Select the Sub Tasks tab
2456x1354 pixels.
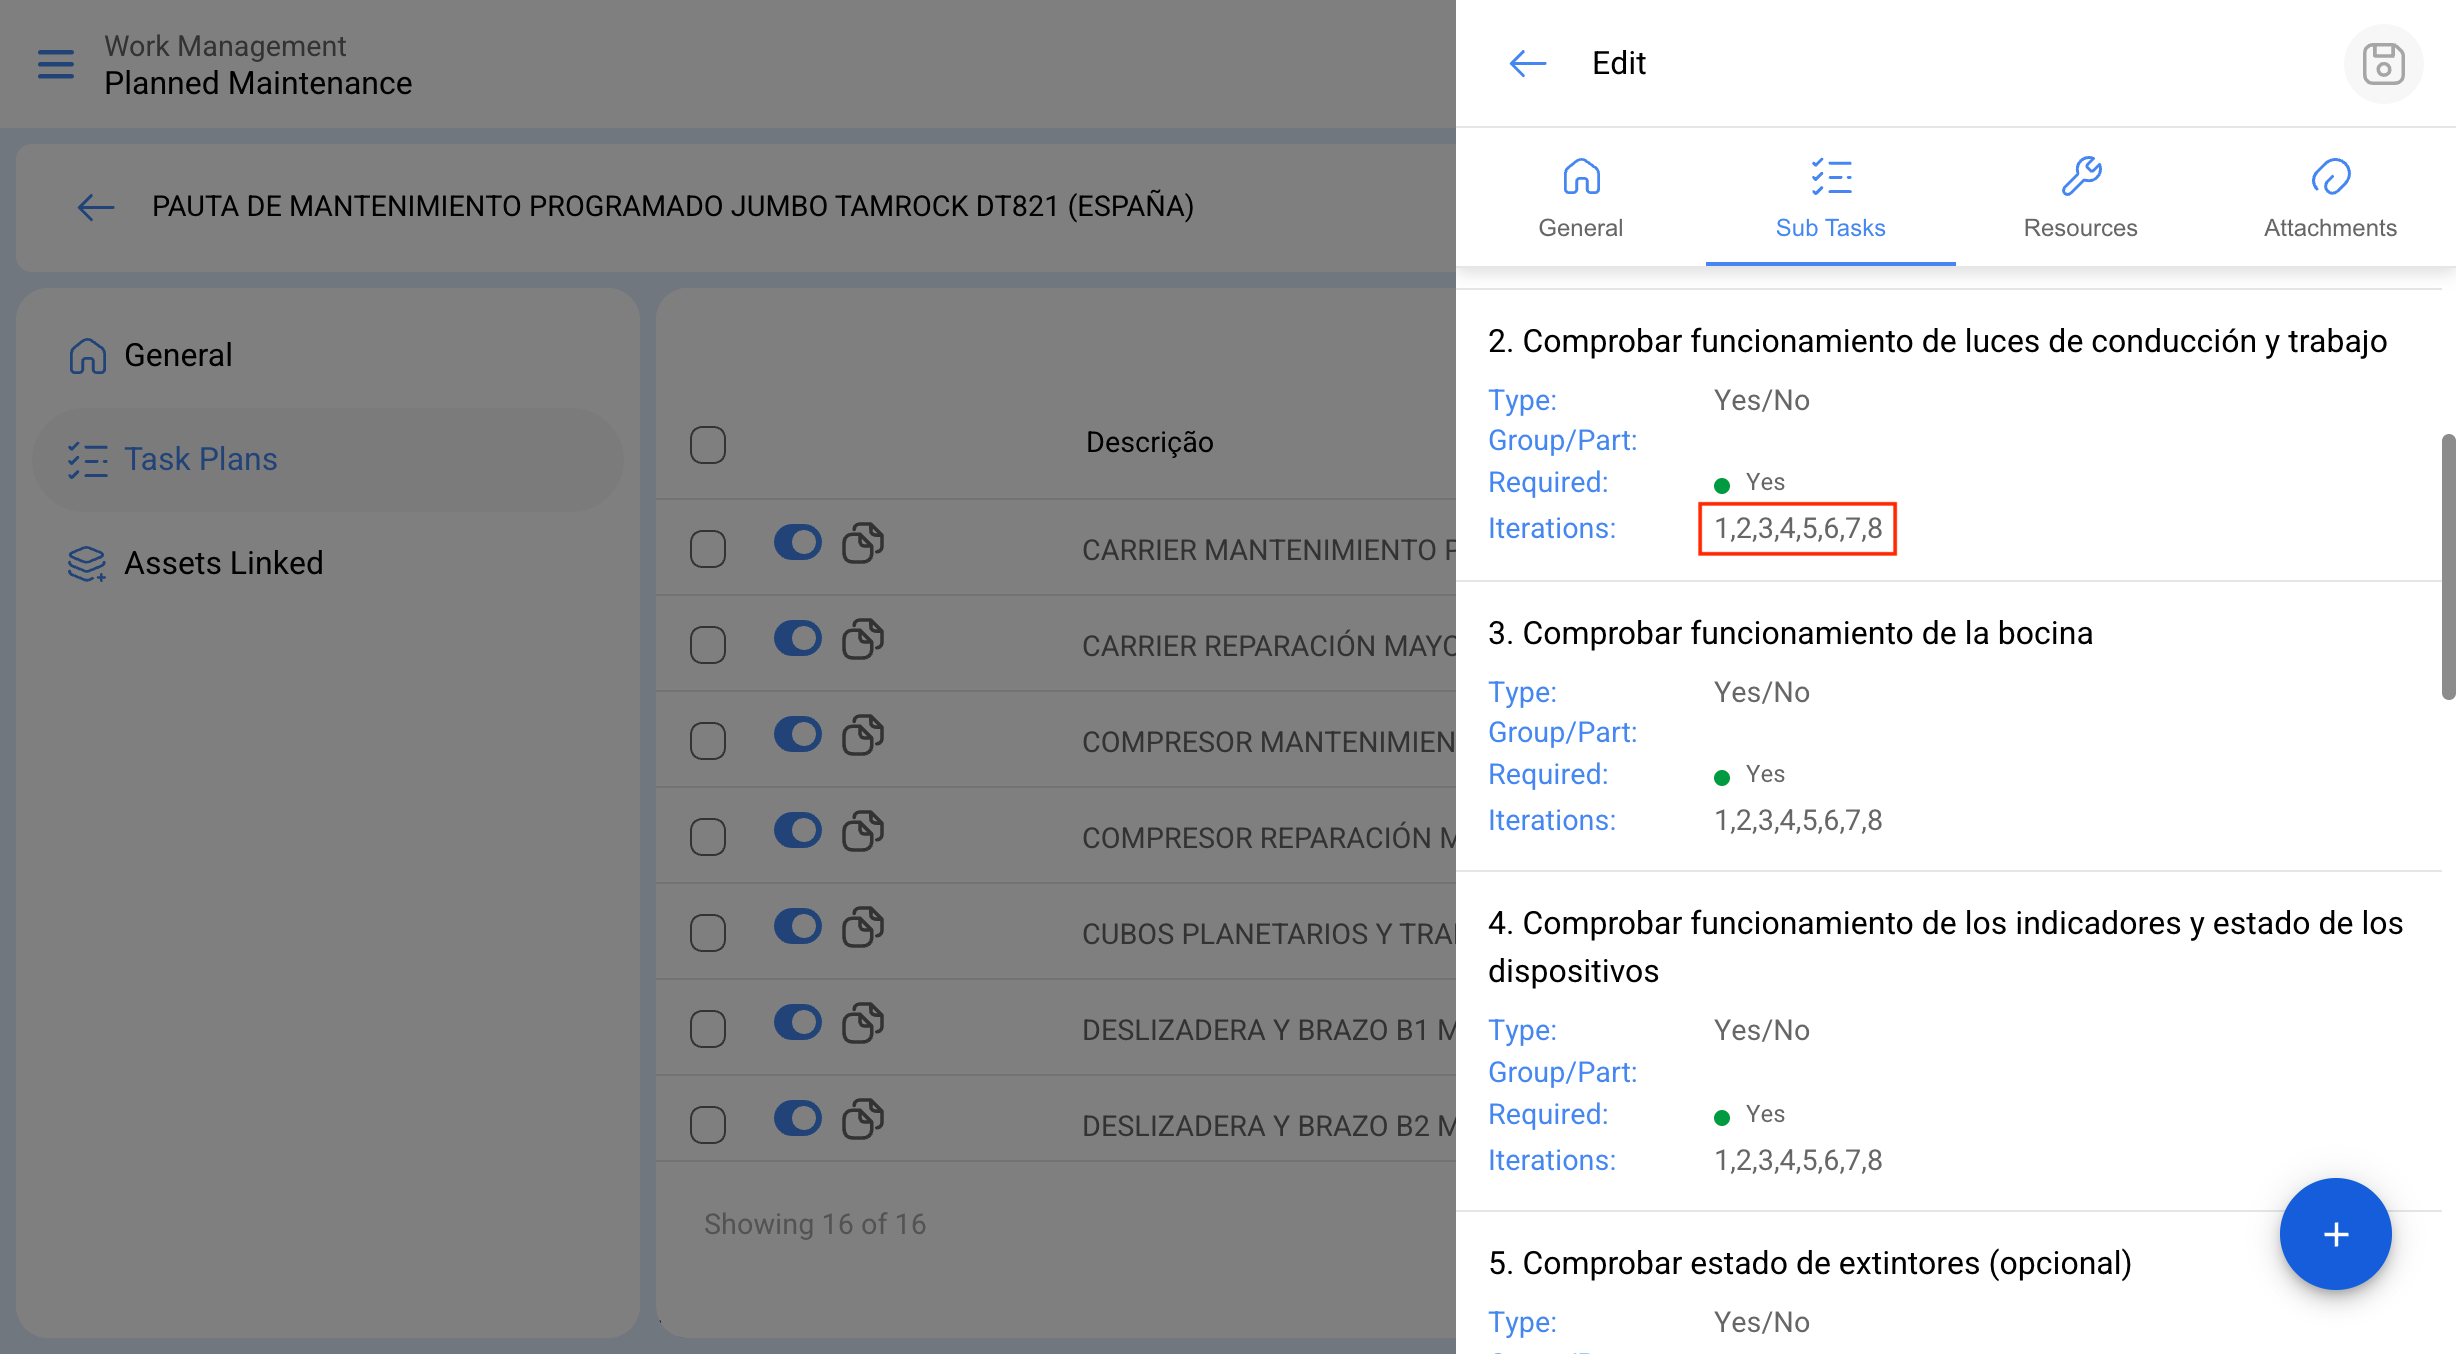point(1830,198)
